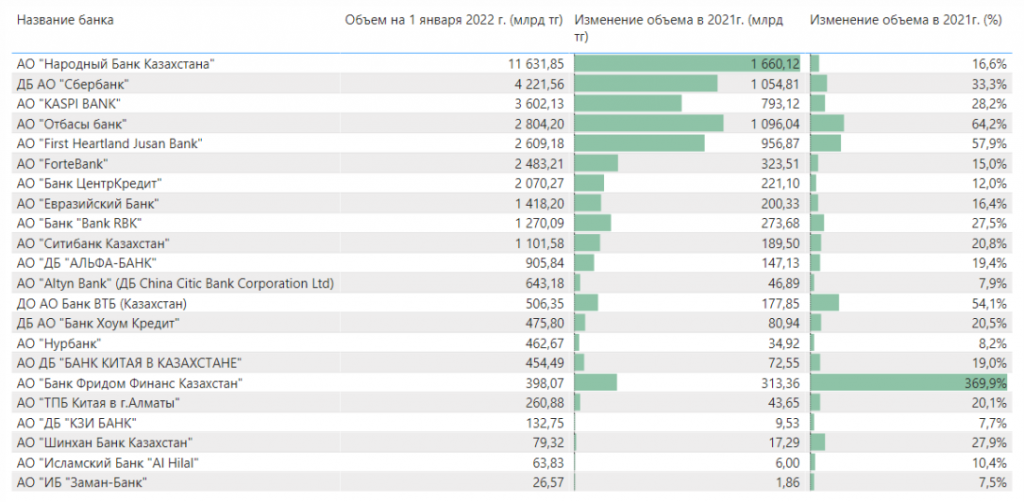Select АО "Исламский Банк "Al Hilal" name

(x=108, y=463)
